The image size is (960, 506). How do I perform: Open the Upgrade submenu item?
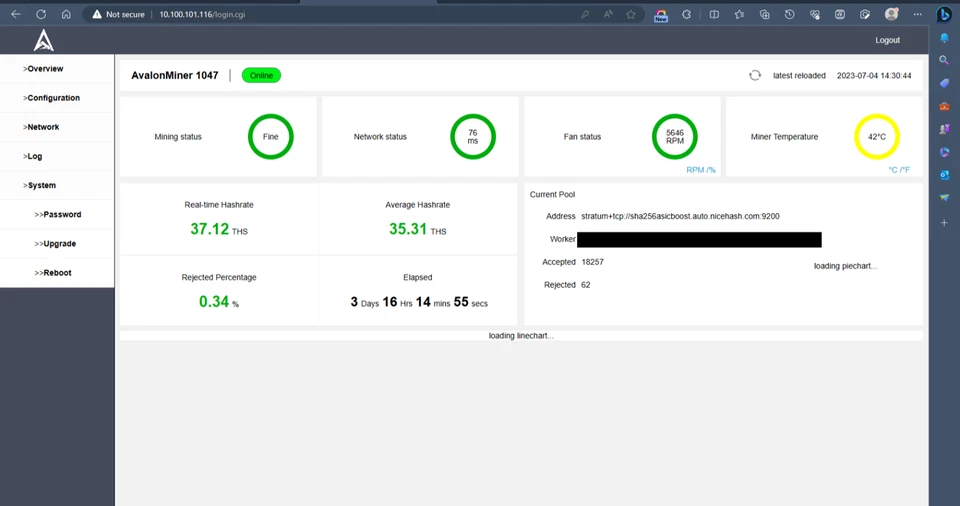pyautogui.click(x=55, y=244)
